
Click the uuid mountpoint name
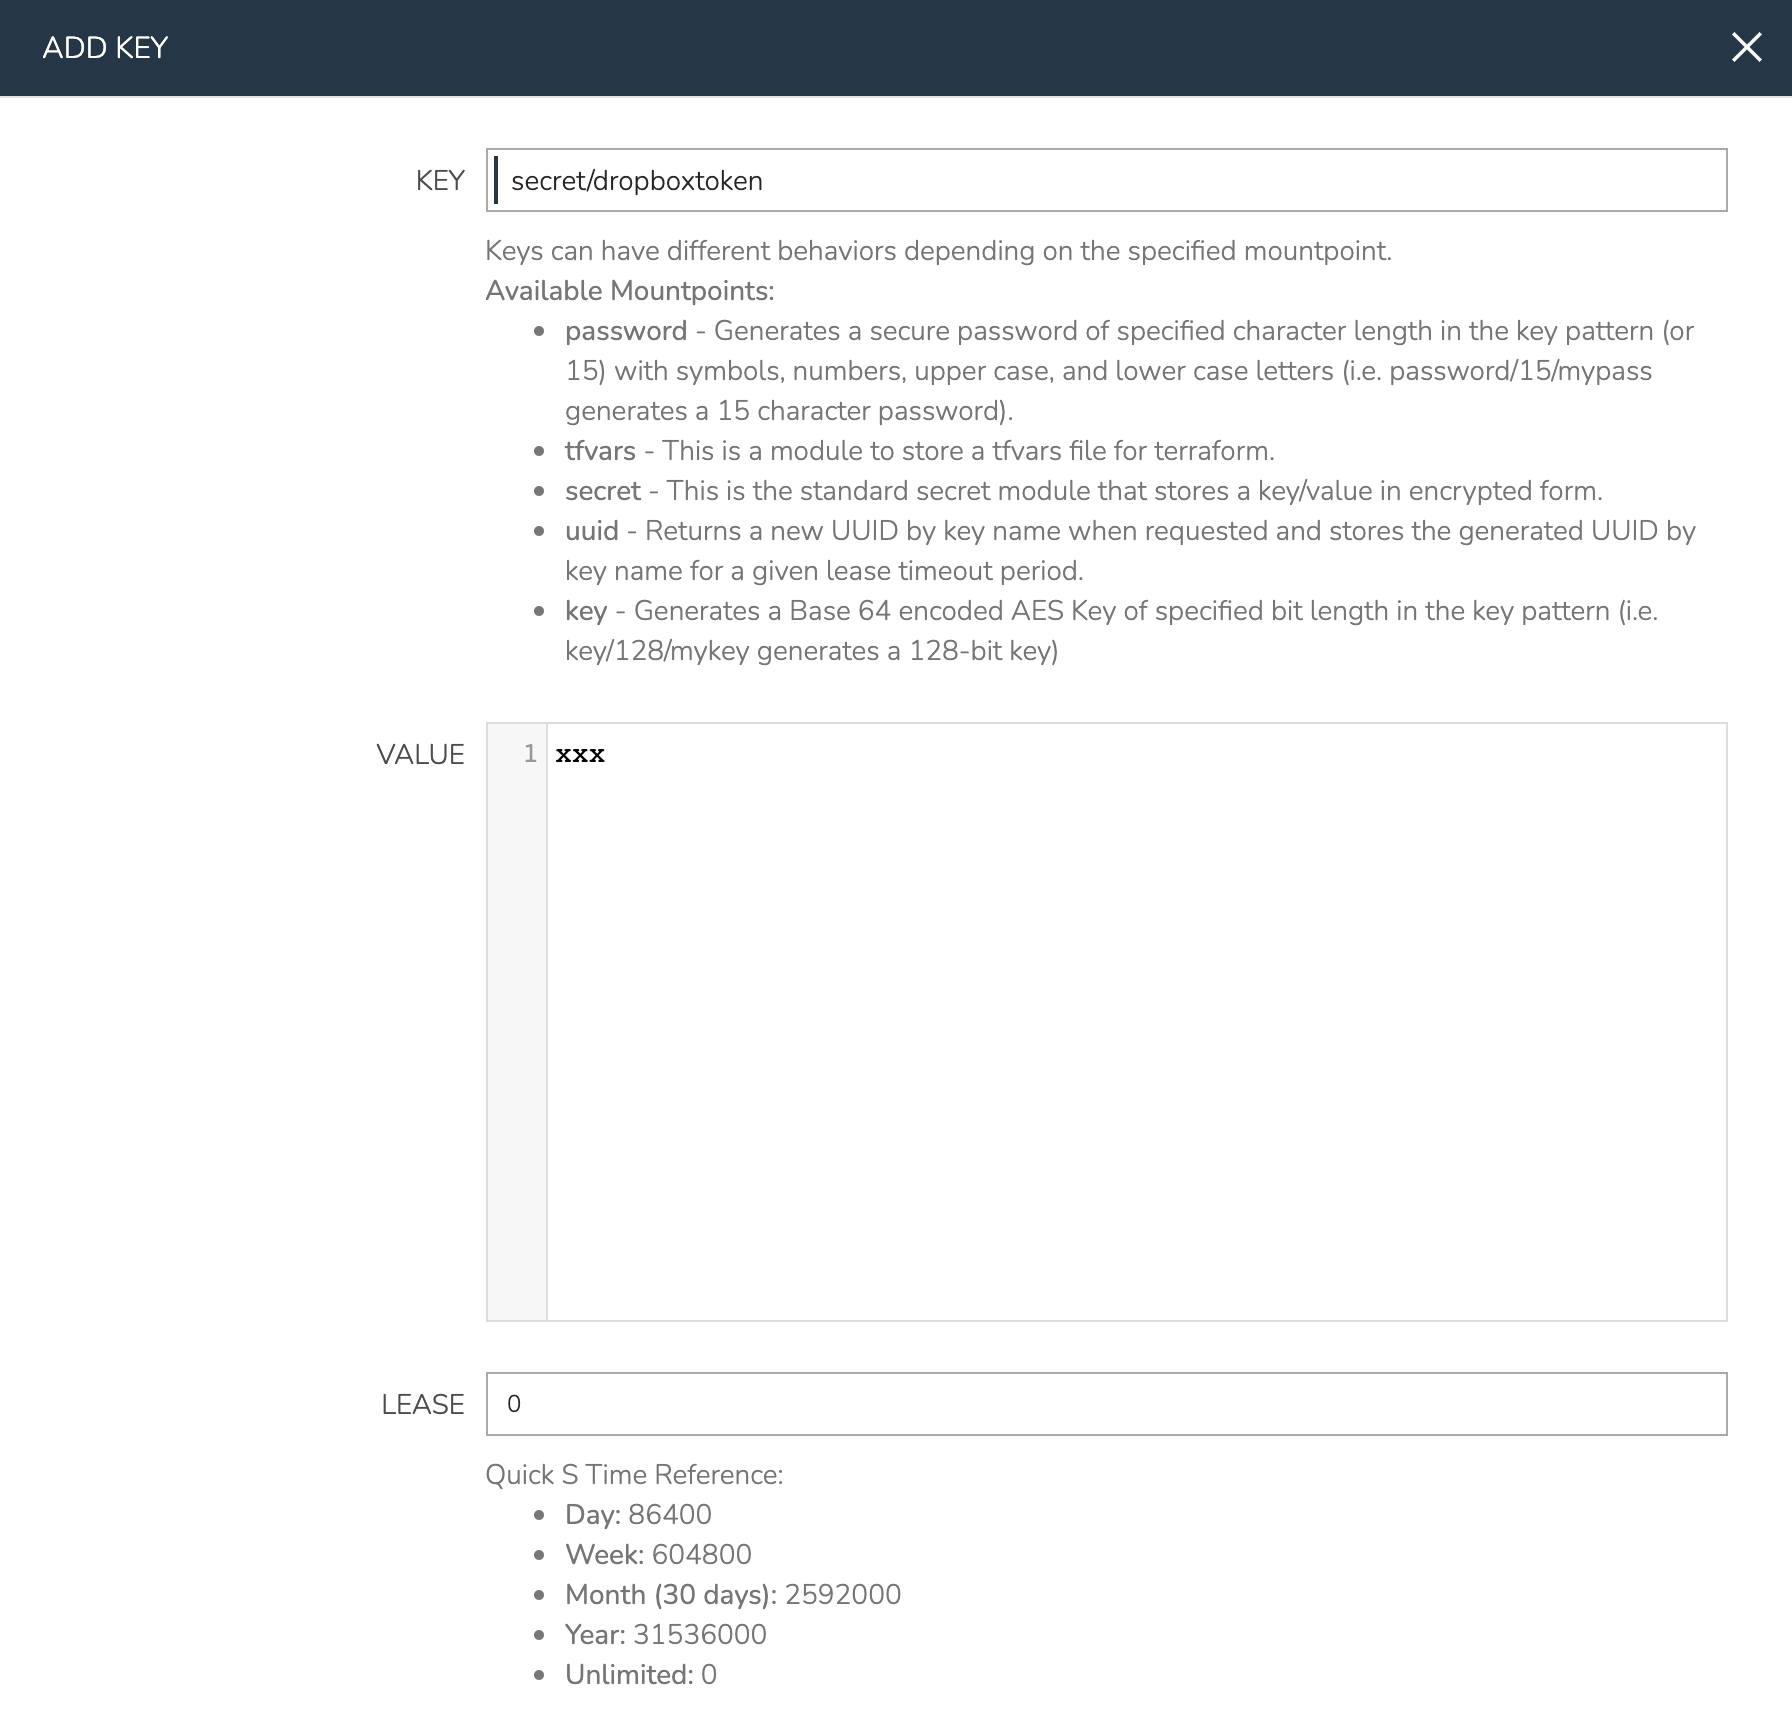tap(592, 531)
